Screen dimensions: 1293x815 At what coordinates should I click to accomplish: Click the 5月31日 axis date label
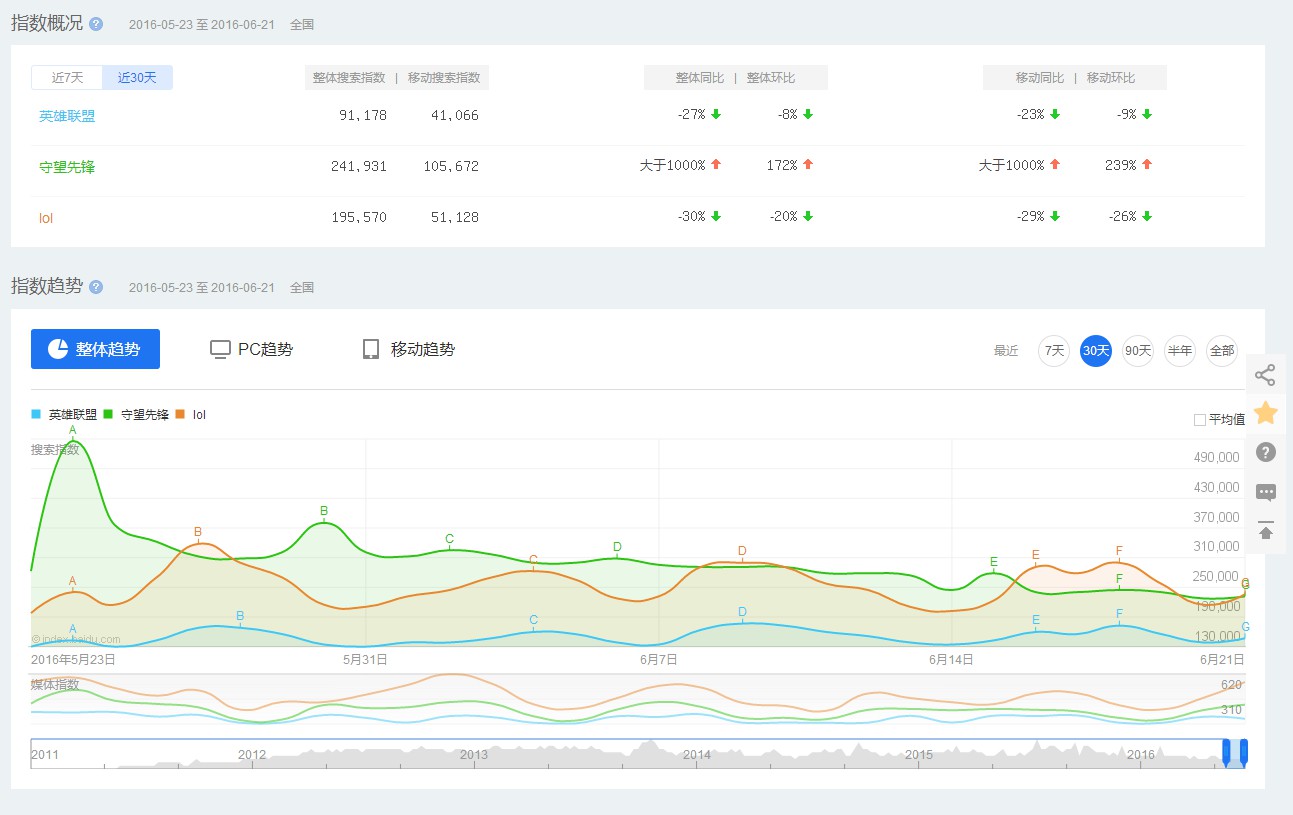[x=365, y=659]
